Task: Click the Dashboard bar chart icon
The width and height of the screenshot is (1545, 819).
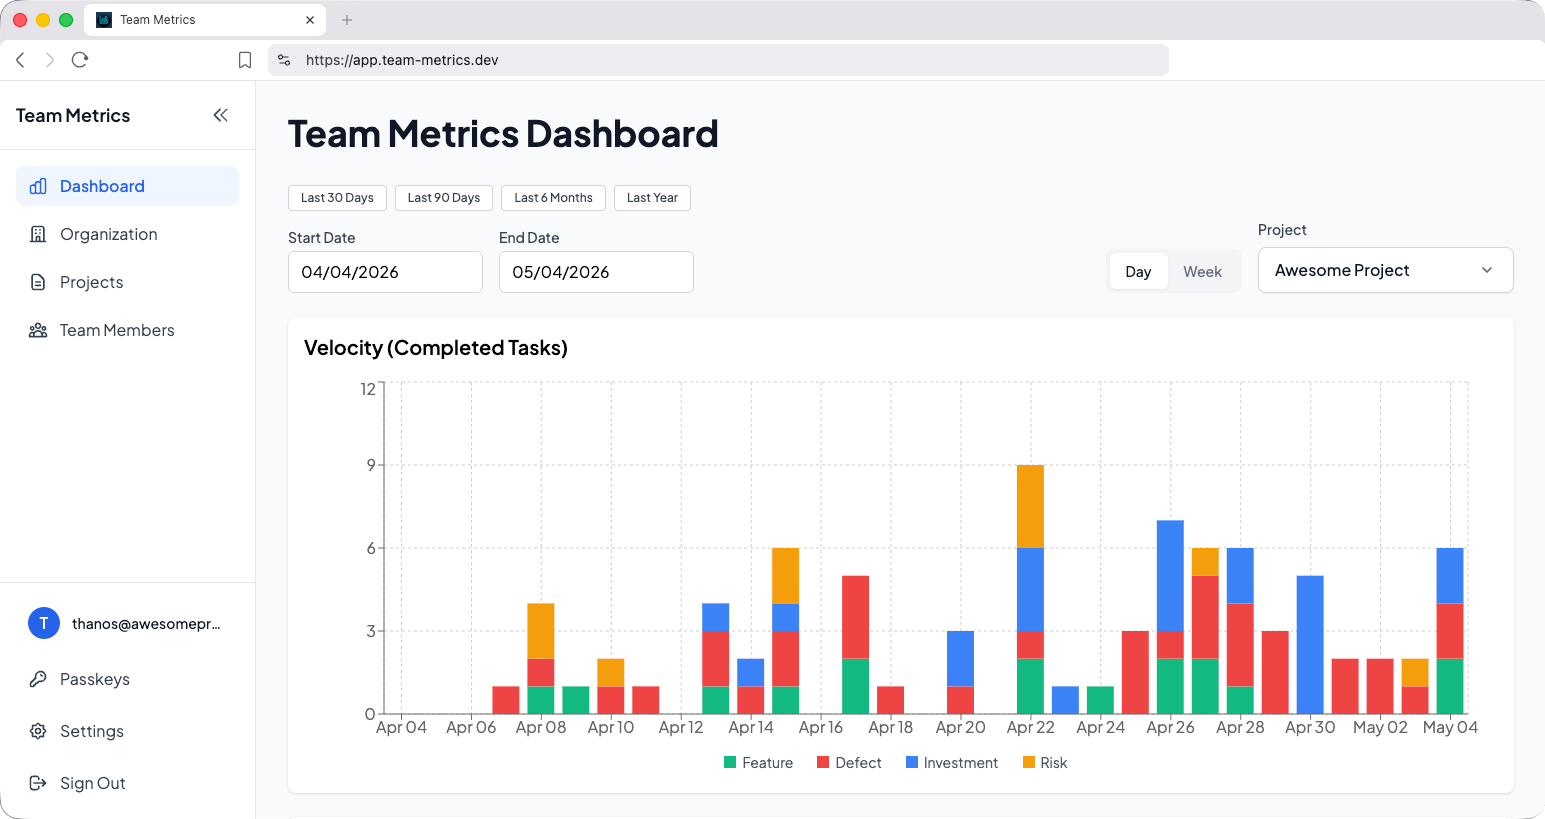Action: click(x=38, y=186)
